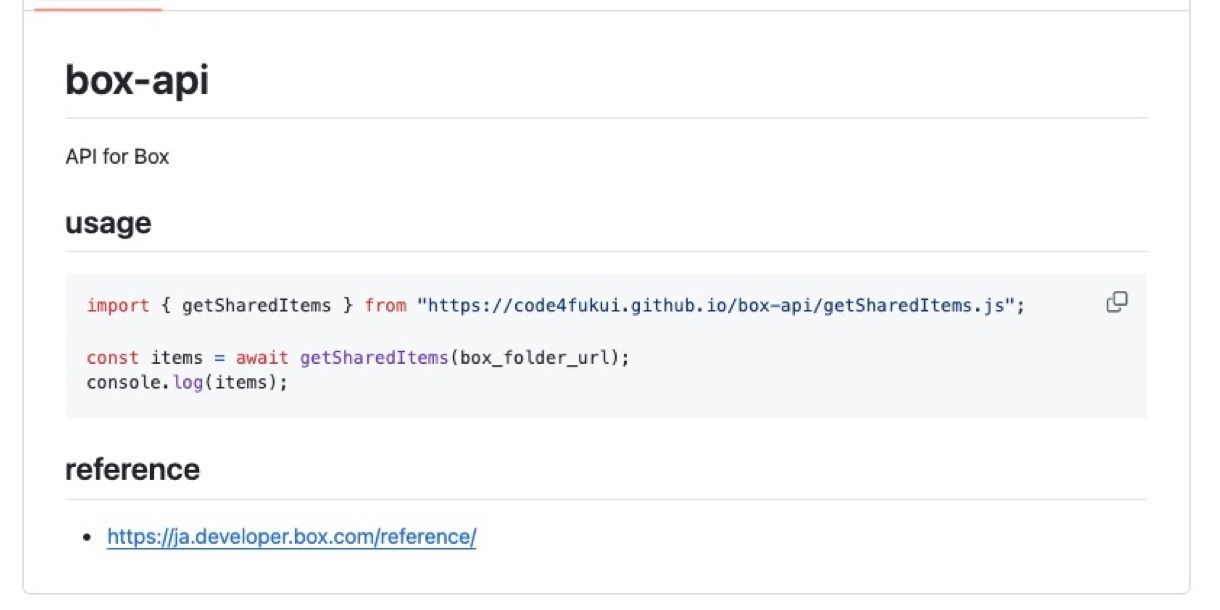The image size is (1220, 610).
Task: Click getSharedItems inside the import braces
Action: pyautogui.click(x=256, y=306)
